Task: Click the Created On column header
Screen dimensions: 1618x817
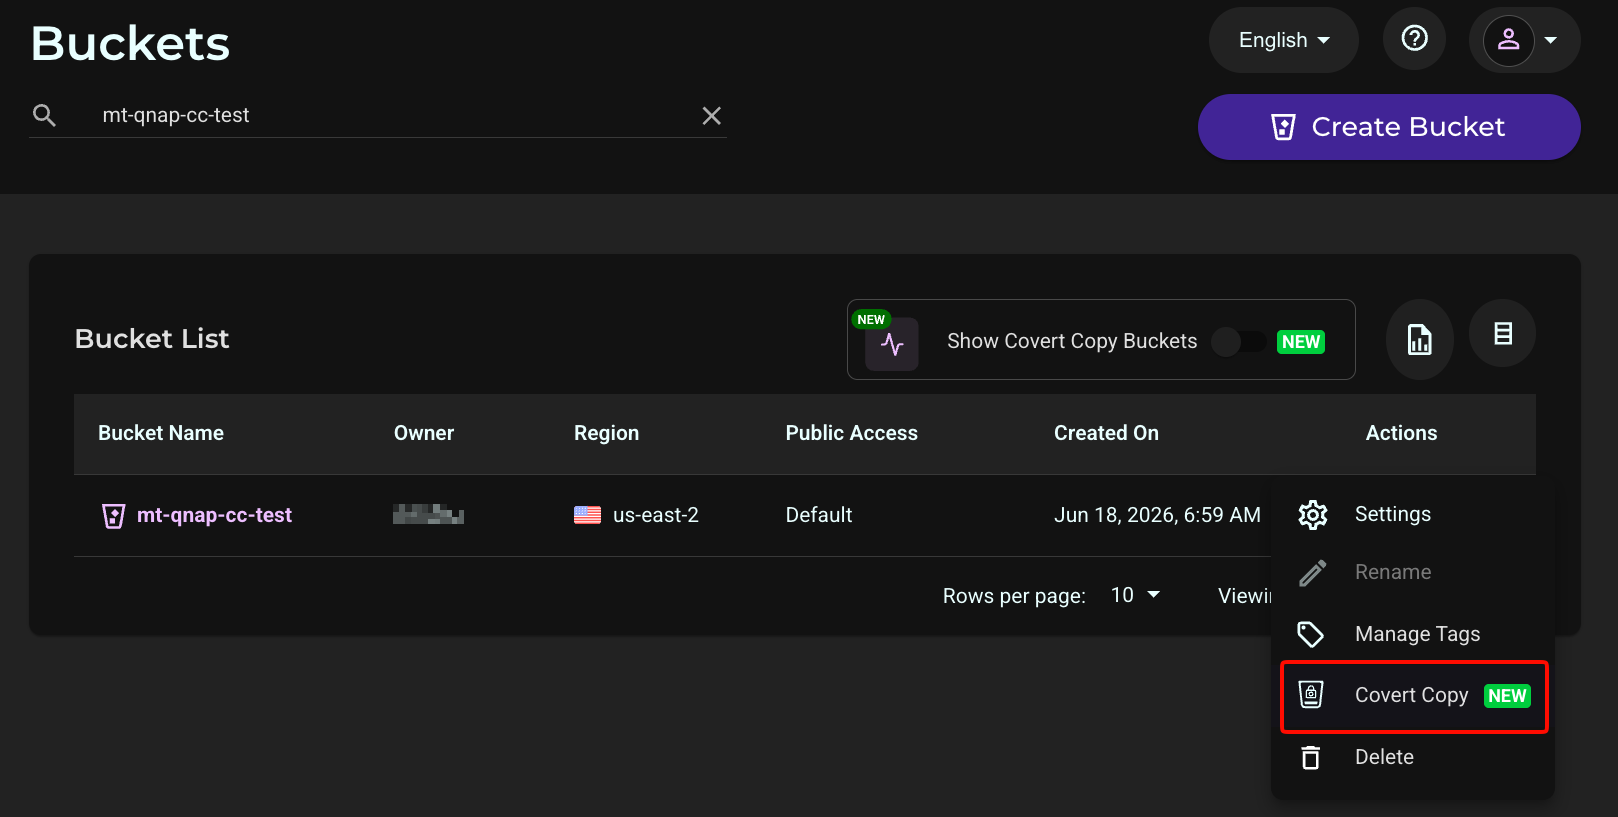Action: (x=1106, y=433)
